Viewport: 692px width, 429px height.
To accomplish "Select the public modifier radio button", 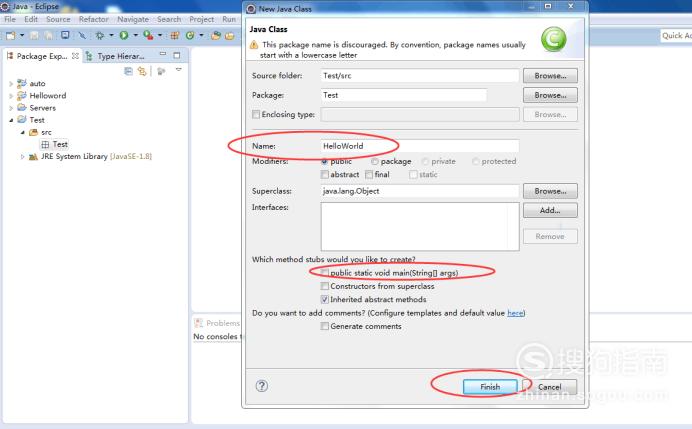I will pyautogui.click(x=325, y=162).
